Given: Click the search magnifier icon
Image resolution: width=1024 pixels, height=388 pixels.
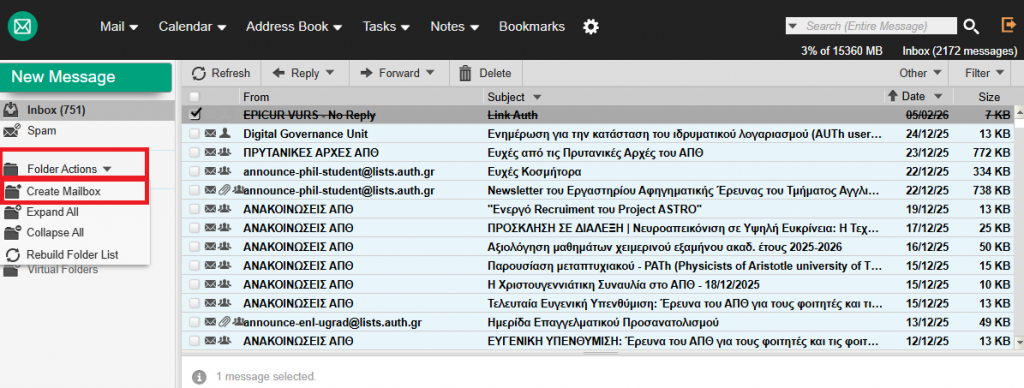Looking at the screenshot, I should (x=971, y=26).
